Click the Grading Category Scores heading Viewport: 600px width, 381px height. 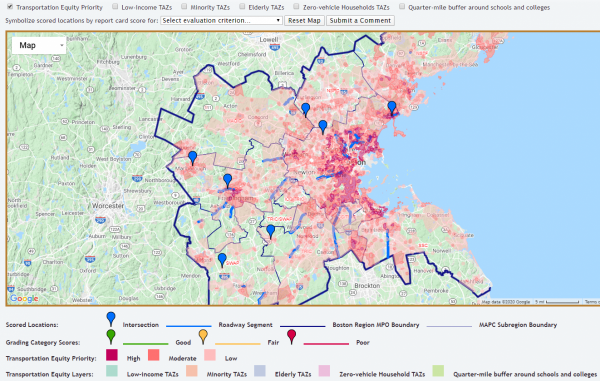point(43,342)
